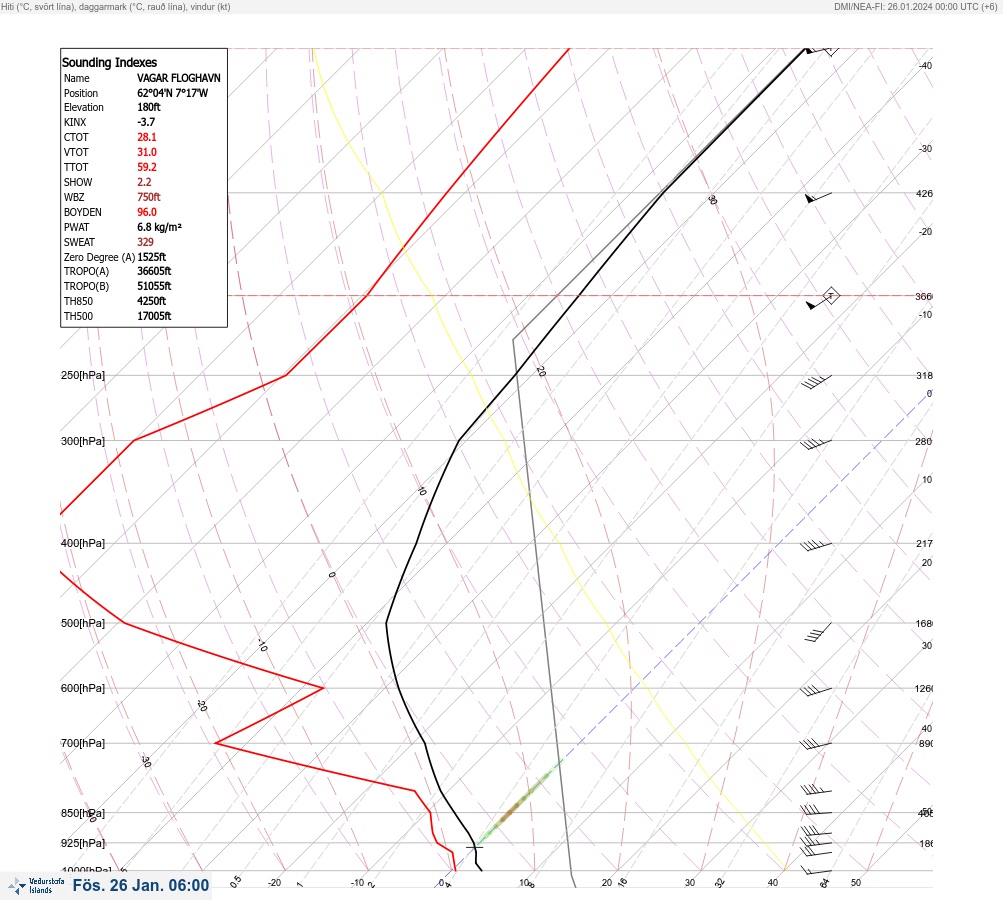Click the wind barb at 250 hPa level

[x=816, y=382]
